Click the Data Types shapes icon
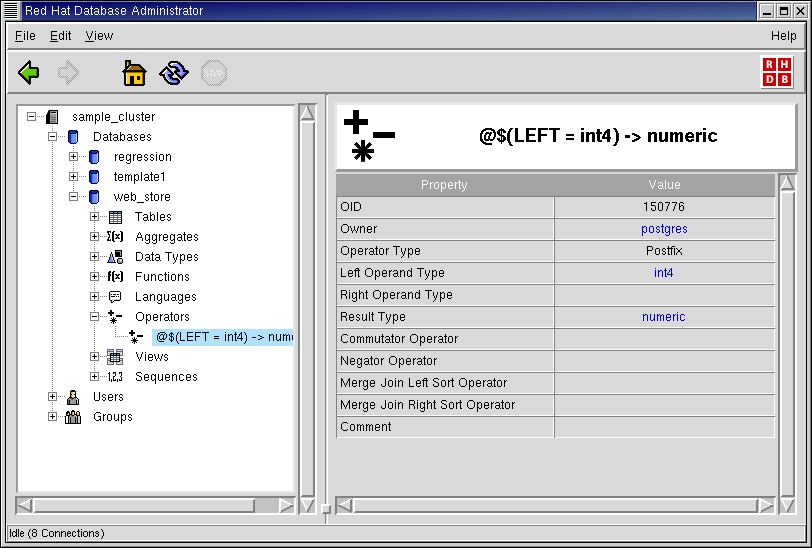The width and height of the screenshot is (812, 548). (x=115, y=256)
